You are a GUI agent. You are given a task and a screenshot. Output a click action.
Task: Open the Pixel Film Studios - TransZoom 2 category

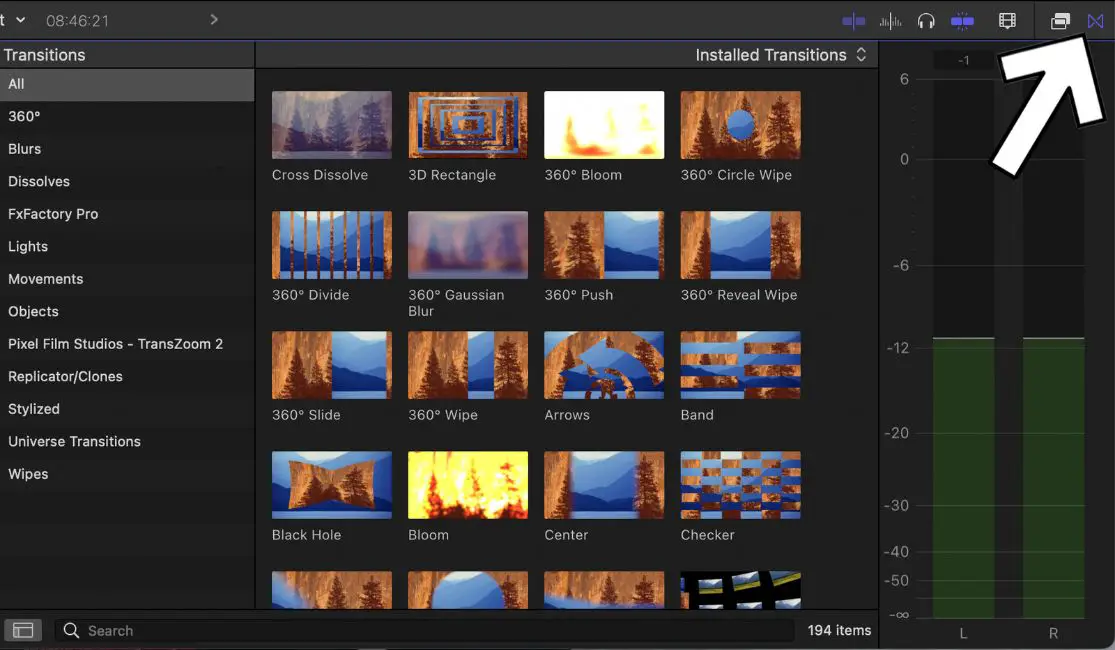(114, 343)
